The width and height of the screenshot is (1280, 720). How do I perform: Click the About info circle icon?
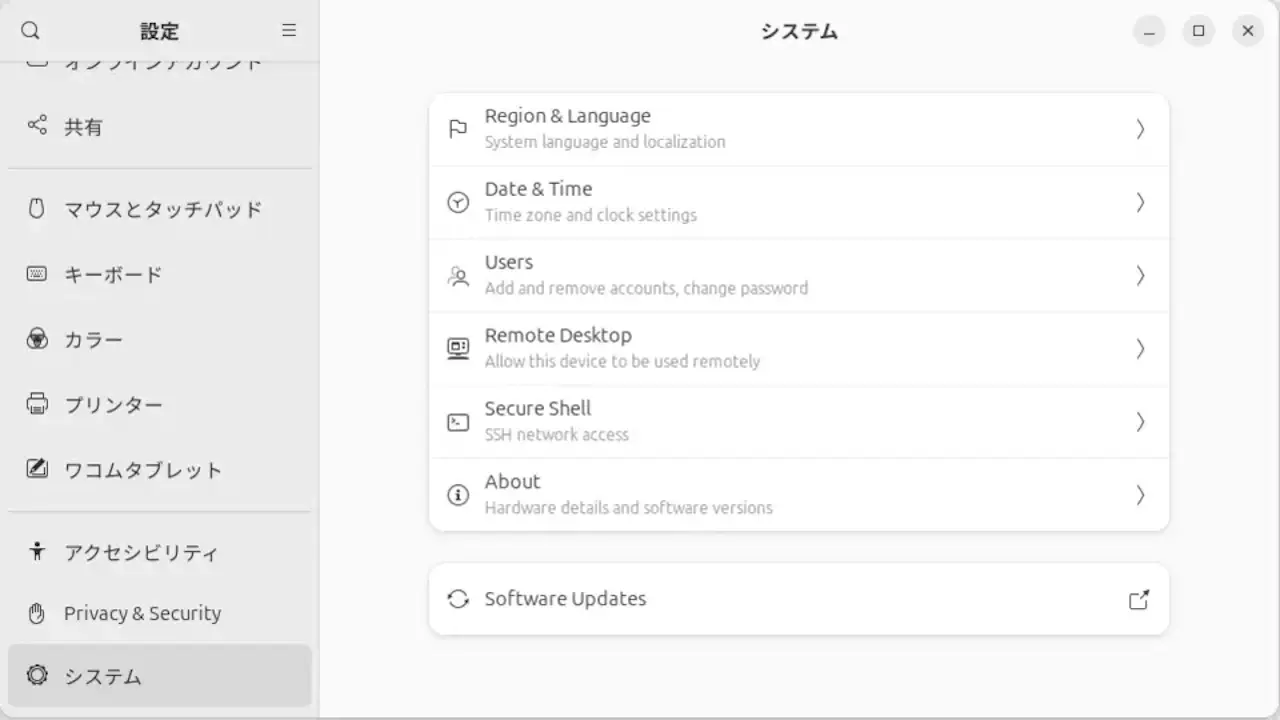point(458,495)
